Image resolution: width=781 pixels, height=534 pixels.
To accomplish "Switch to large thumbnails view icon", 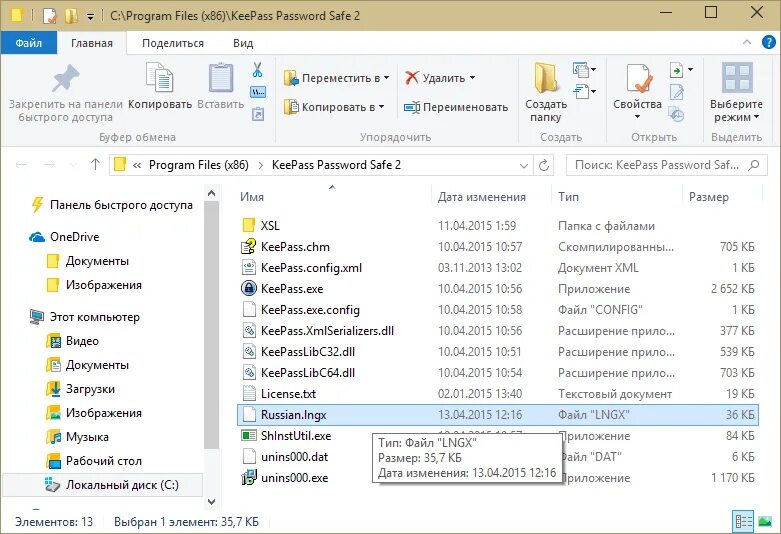I will (765, 522).
